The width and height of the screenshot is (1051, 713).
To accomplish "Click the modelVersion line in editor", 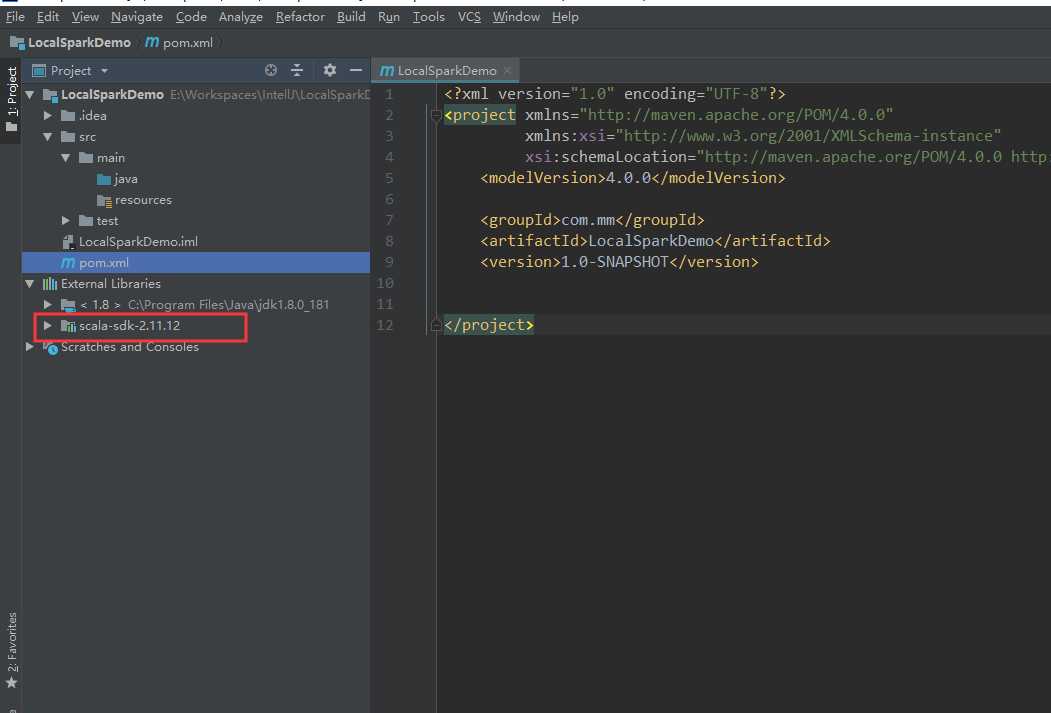I will coord(632,178).
